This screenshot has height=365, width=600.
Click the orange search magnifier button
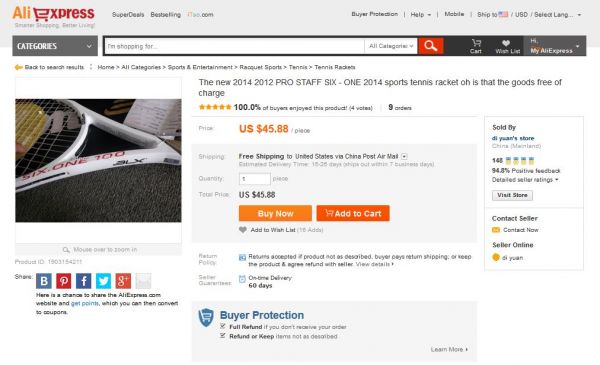[430, 46]
